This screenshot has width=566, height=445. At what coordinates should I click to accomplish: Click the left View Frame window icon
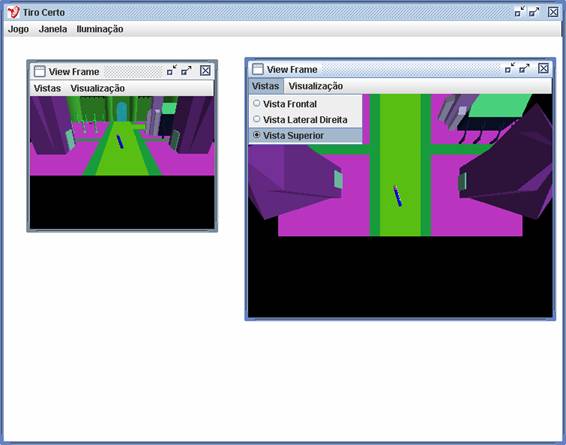click(x=39, y=71)
